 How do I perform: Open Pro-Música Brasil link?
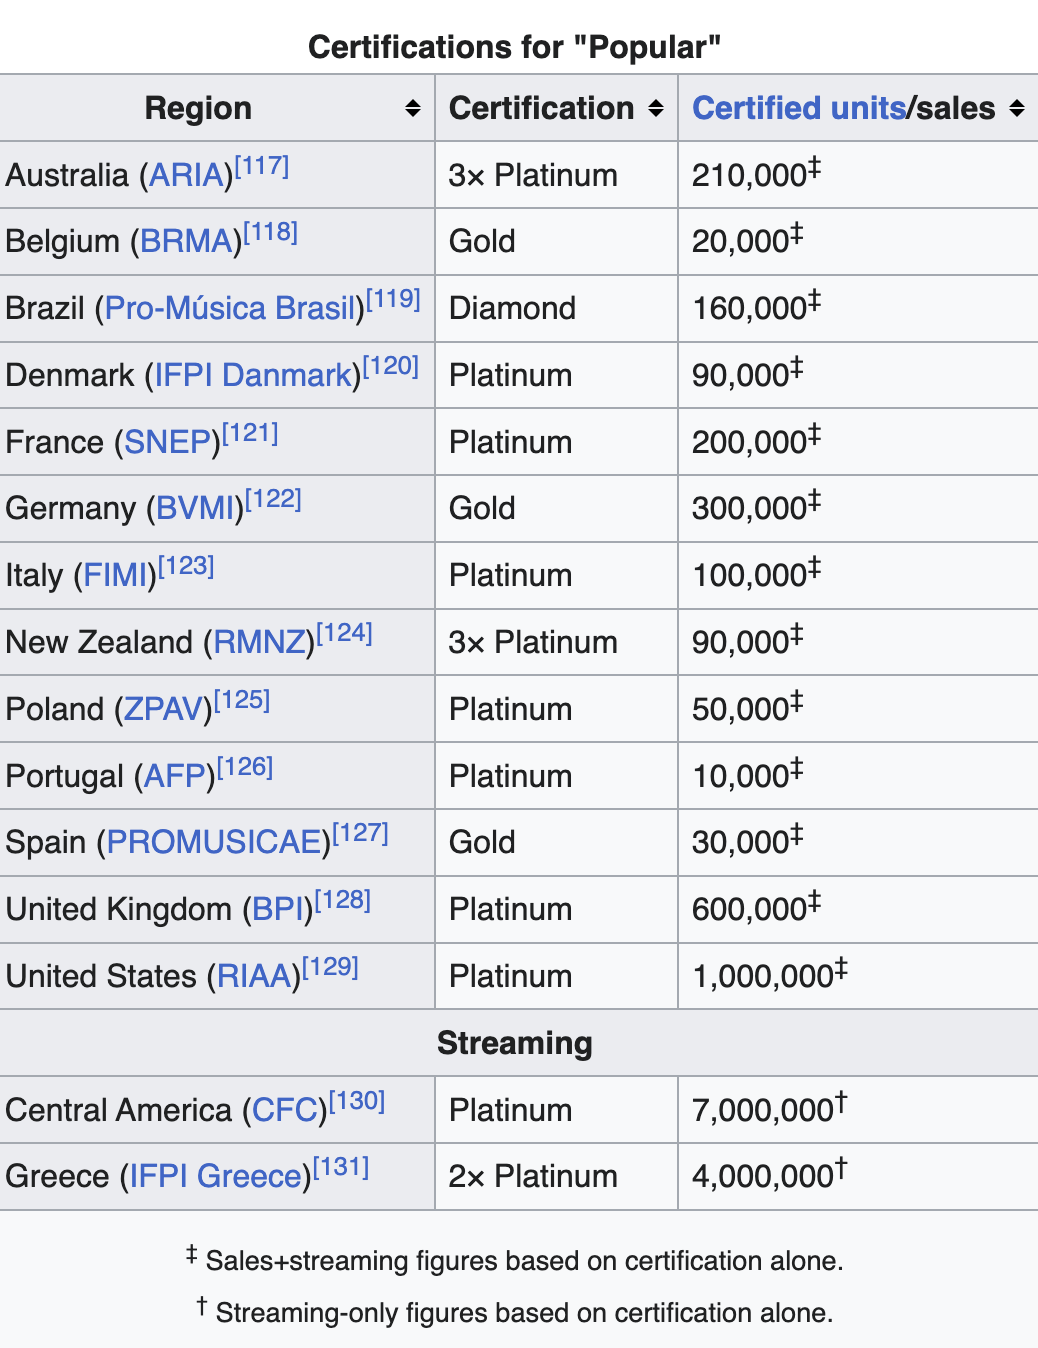pyautogui.click(x=229, y=309)
